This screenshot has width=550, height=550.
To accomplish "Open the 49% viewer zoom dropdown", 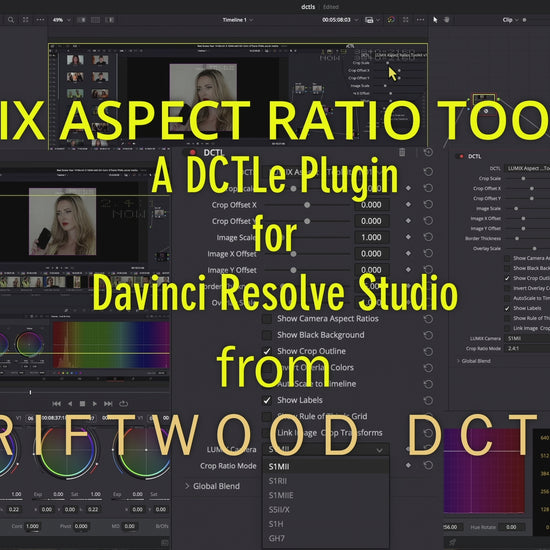I will tap(61, 20).
